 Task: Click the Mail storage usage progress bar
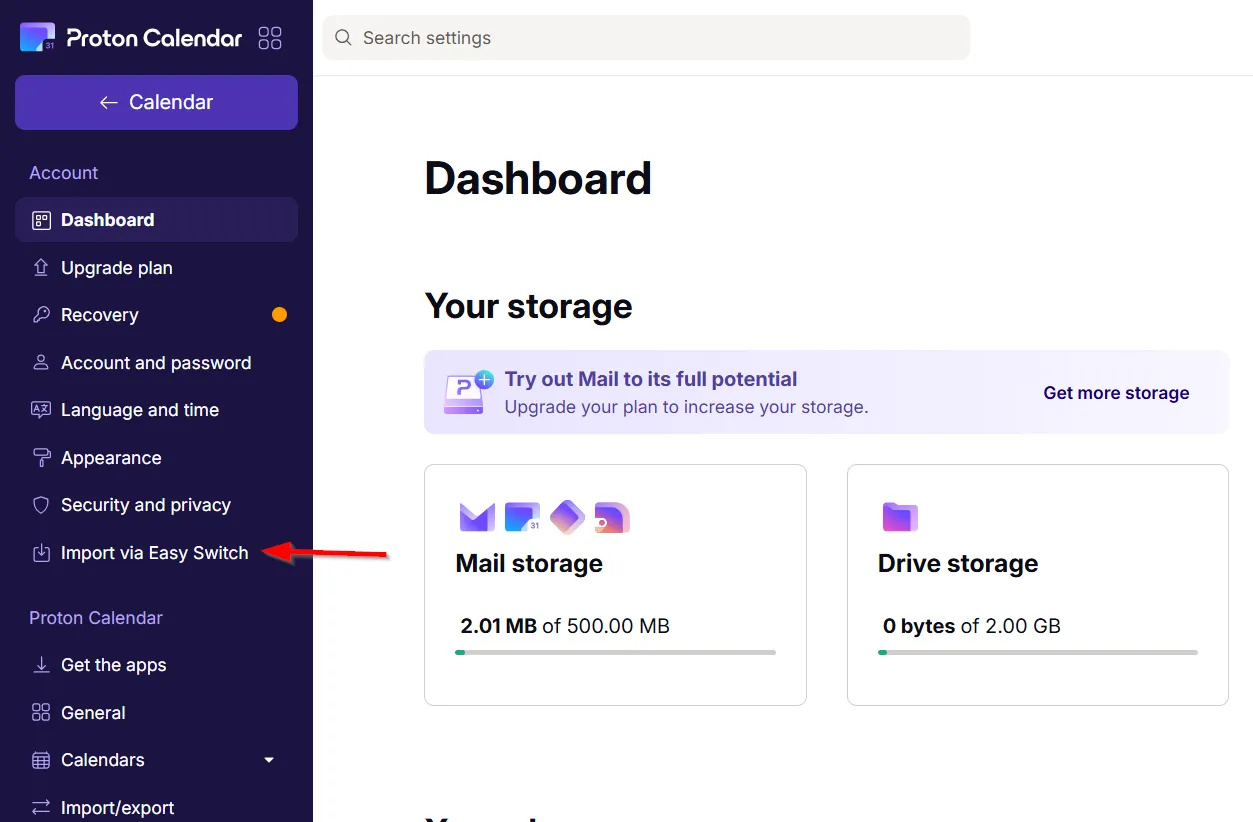coord(615,652)
